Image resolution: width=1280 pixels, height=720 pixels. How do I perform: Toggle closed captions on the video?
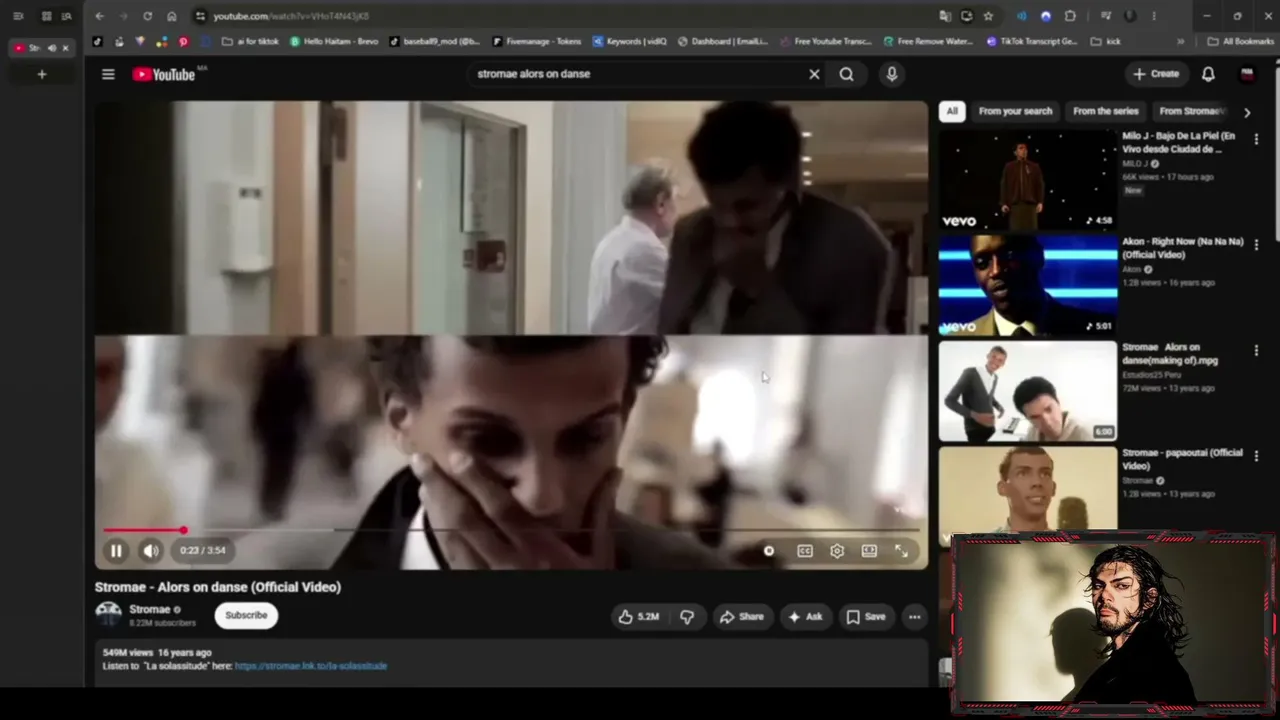coord(805,551)
